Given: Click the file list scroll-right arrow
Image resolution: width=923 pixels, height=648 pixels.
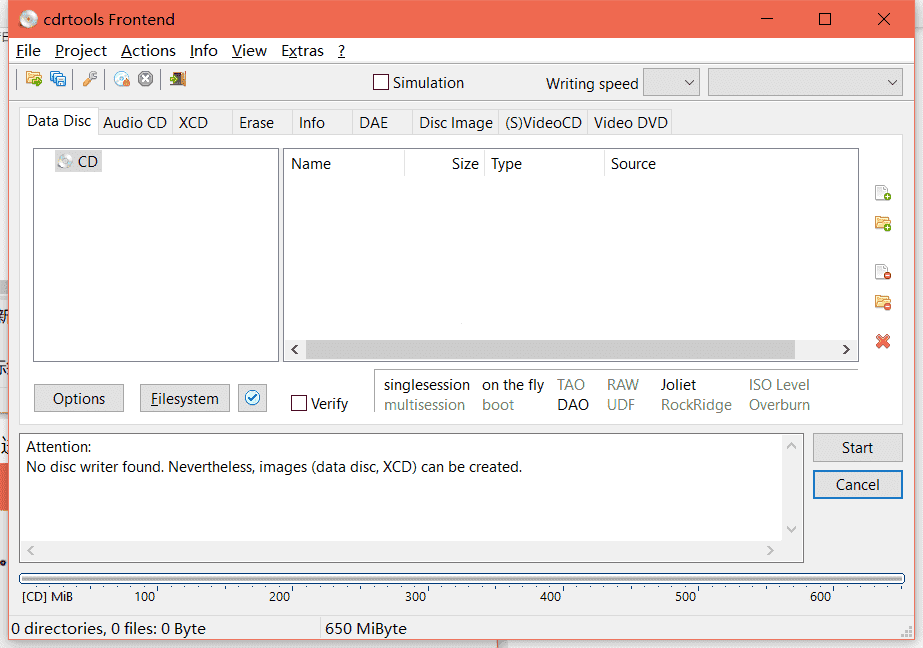Looking at the screenshot, I should [846, 350].
